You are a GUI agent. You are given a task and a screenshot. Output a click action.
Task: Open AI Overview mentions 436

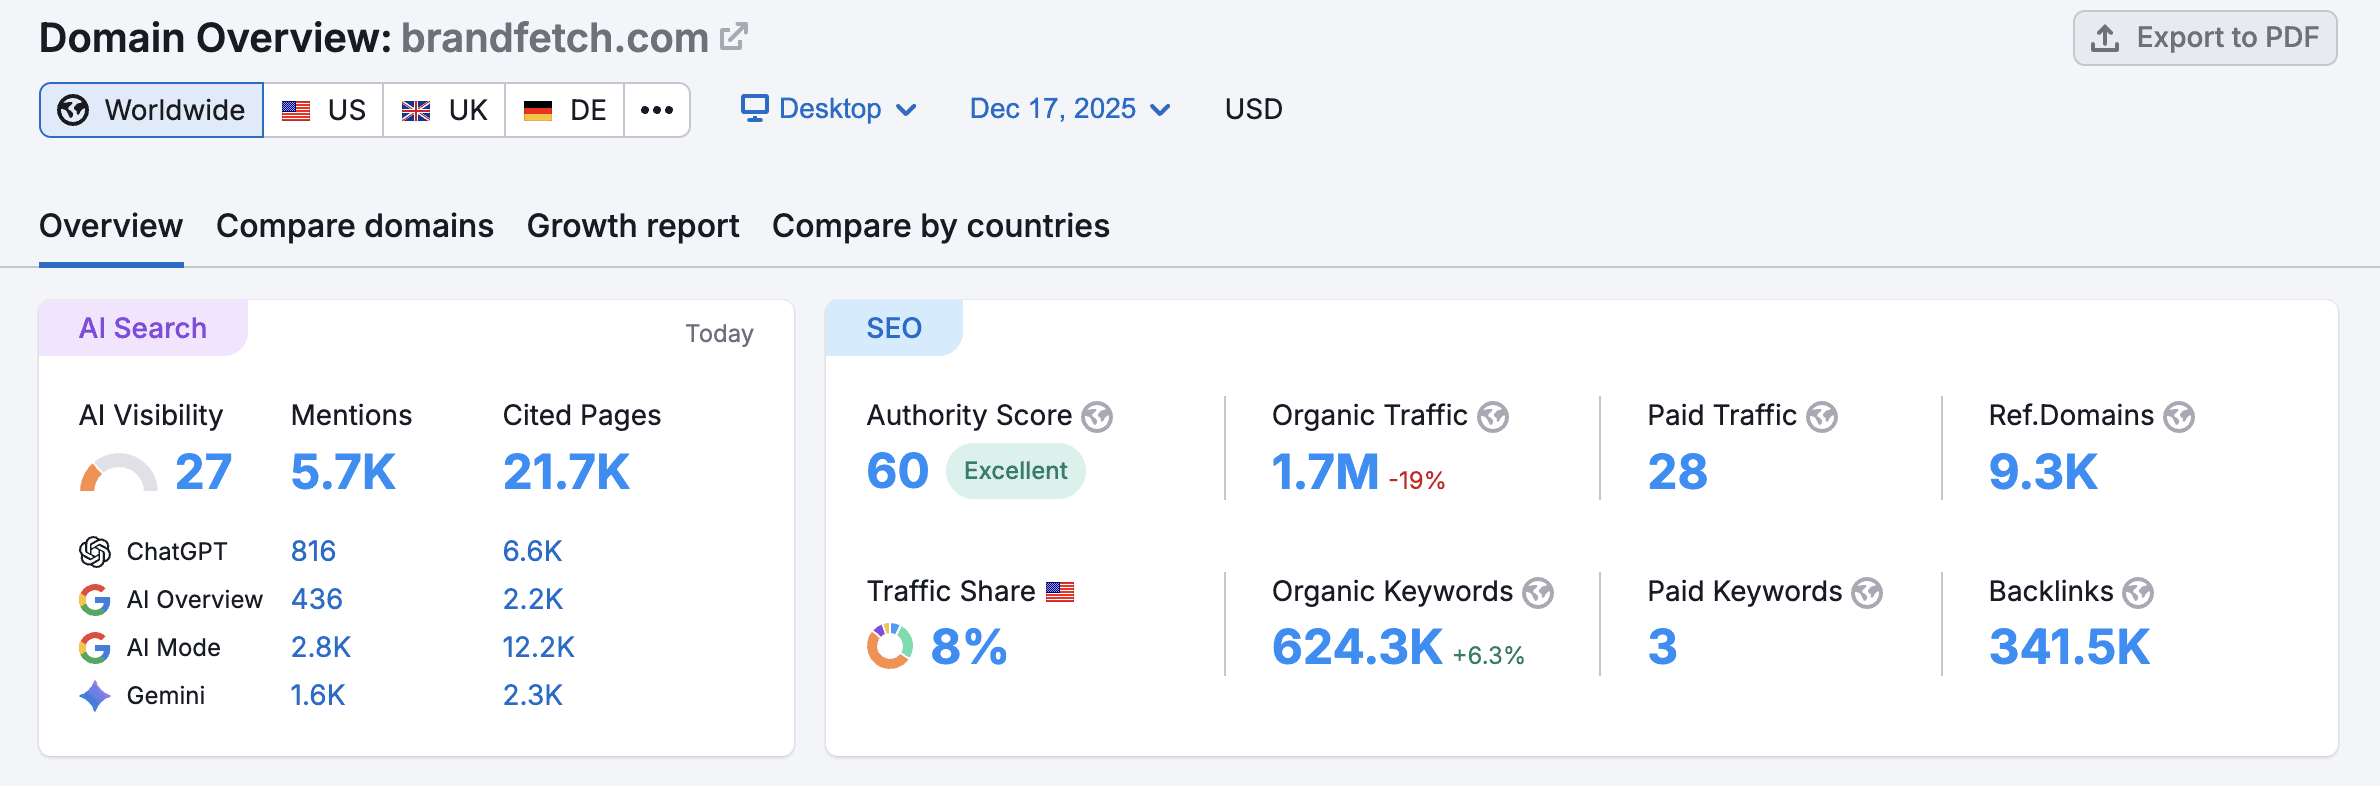[317, 599]
